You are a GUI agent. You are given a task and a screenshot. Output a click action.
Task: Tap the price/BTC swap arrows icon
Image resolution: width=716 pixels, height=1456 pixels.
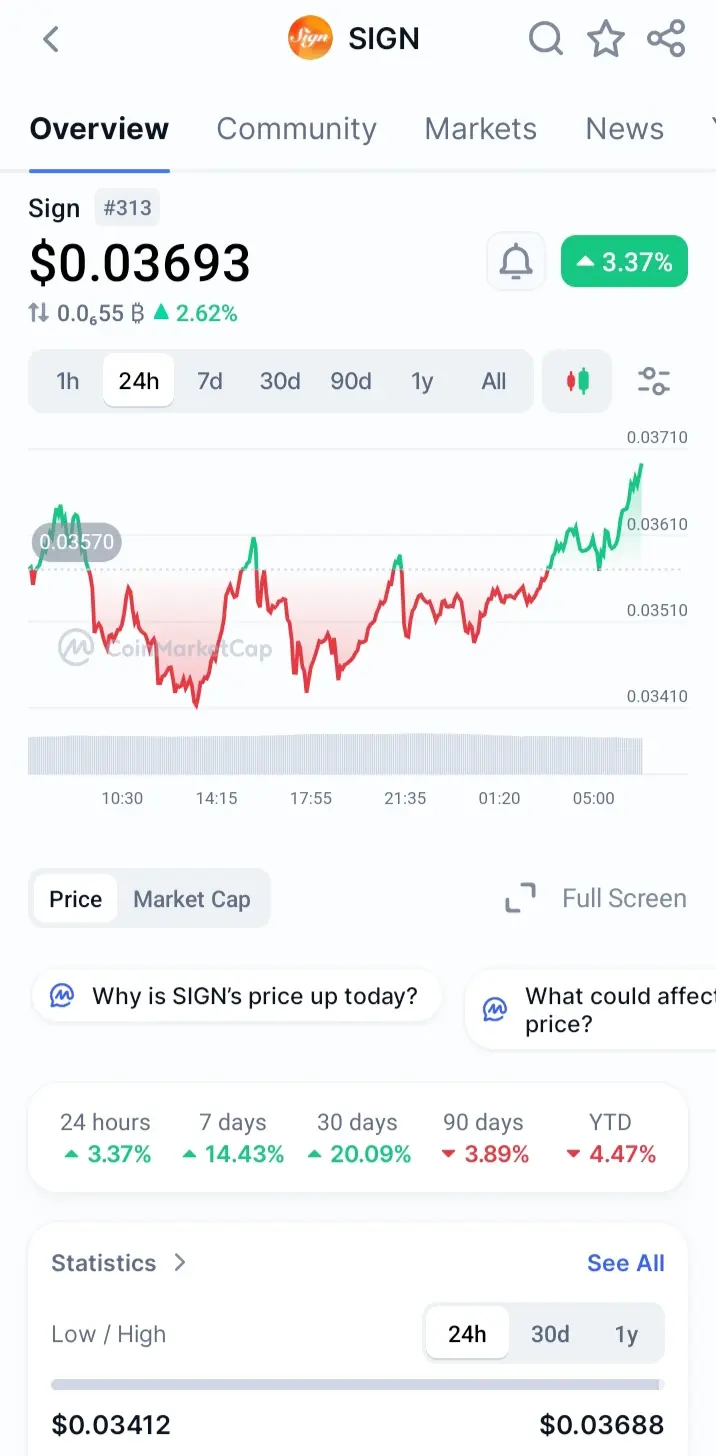pos(38,313)
